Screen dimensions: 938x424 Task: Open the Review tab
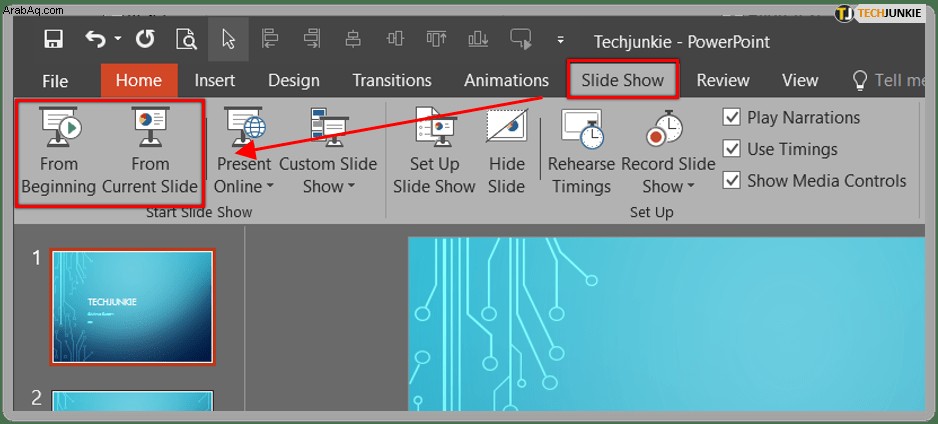(723, 80)
